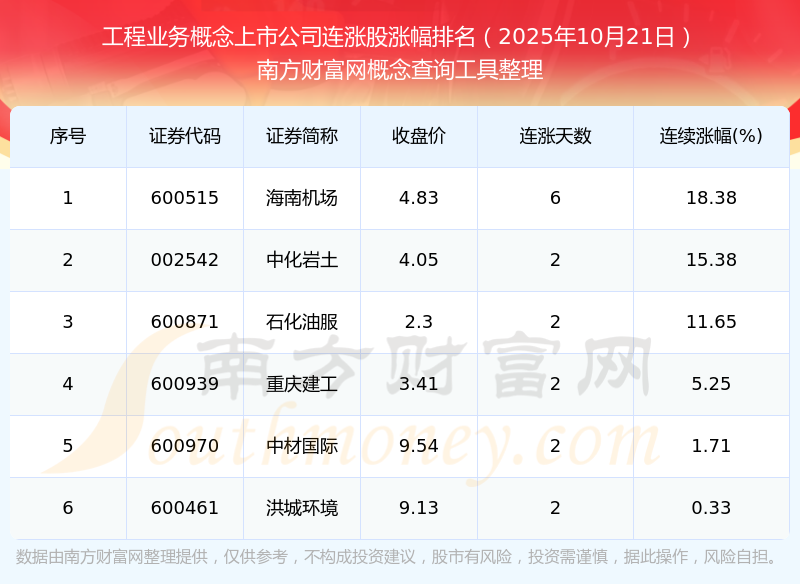Click the rise percentage 0.33
The image size is (800, 584).
pyautogui.click(x=711, y=508)
